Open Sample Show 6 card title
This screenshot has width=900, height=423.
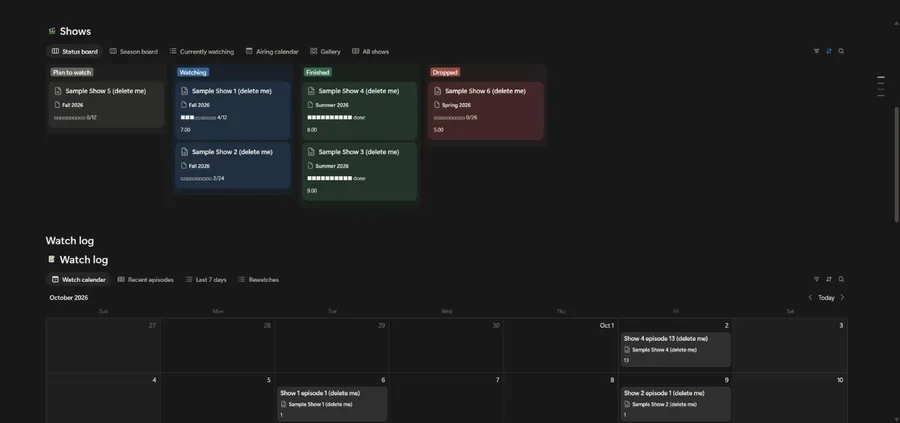[485, 91]
